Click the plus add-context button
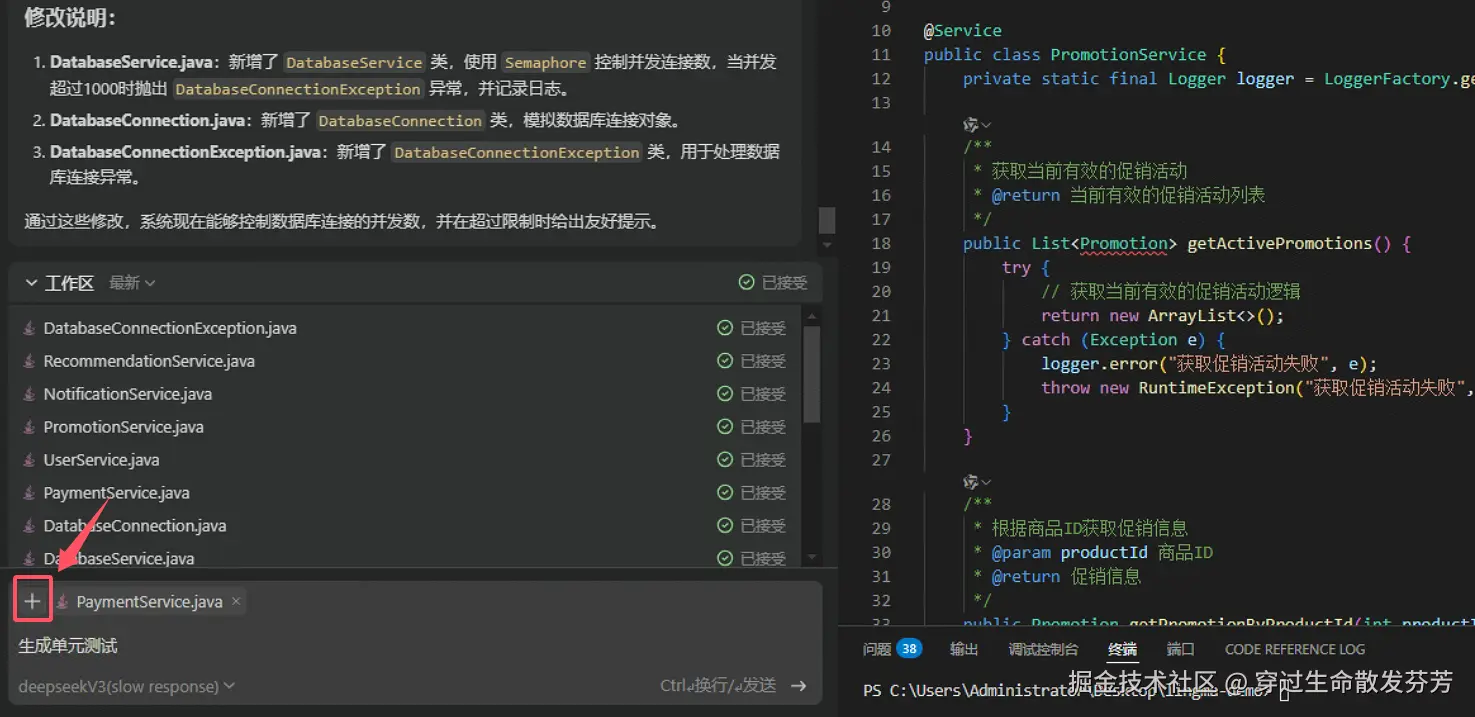The width and height of the screenshot is (1475, 717). tap(33, 601)
